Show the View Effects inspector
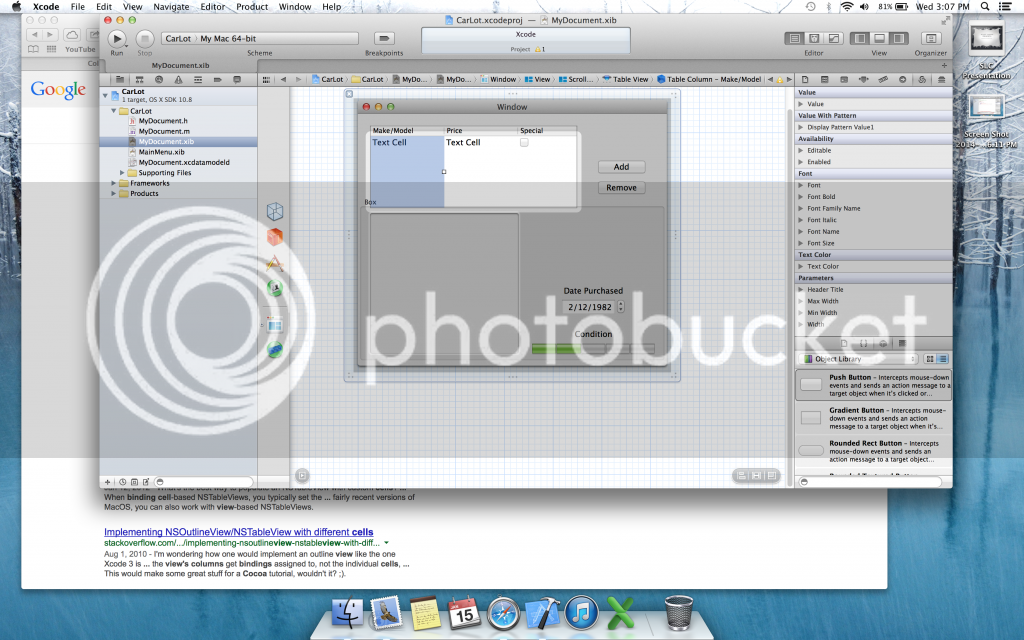1024x640 pixels. [x=941, y=79]
